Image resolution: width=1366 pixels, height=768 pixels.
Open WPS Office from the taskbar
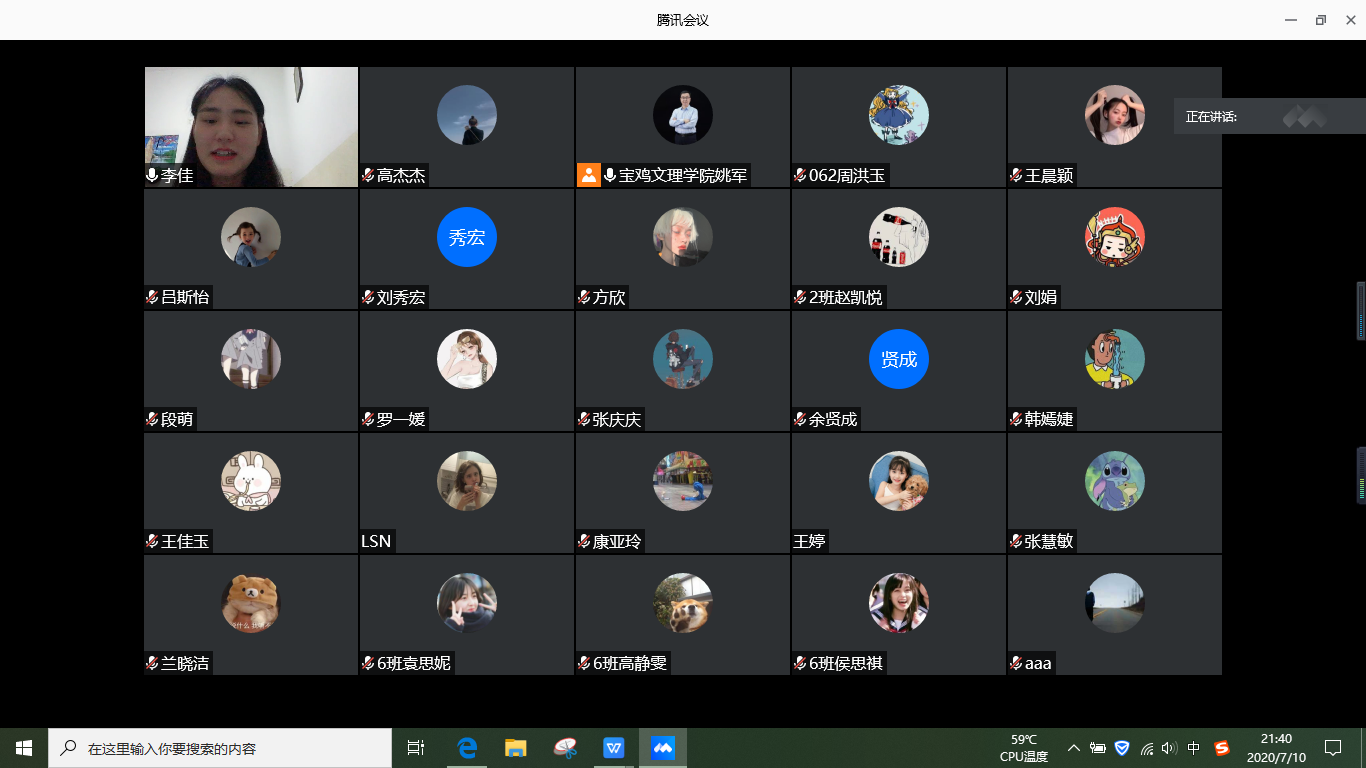click(x=613, y=748)
